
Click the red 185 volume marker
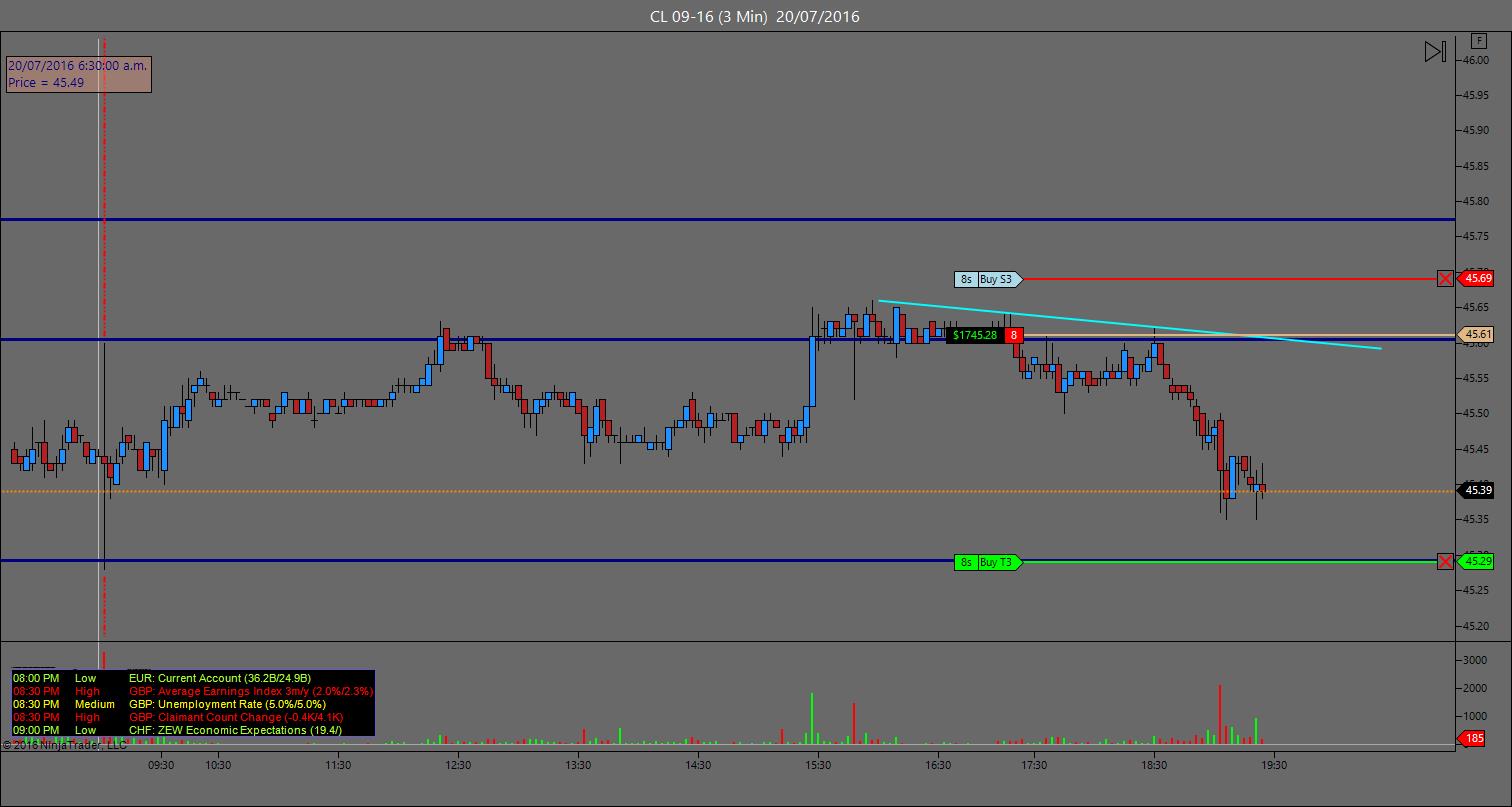[1473, 739]
